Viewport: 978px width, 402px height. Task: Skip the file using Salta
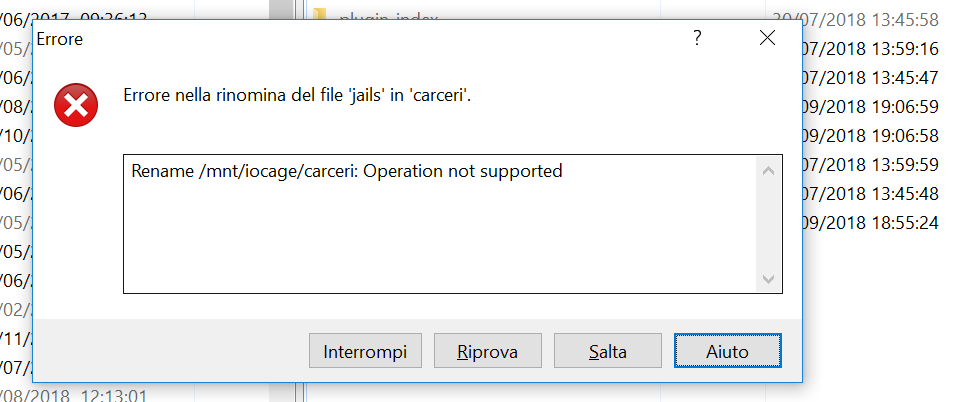[x=608, y=351]
